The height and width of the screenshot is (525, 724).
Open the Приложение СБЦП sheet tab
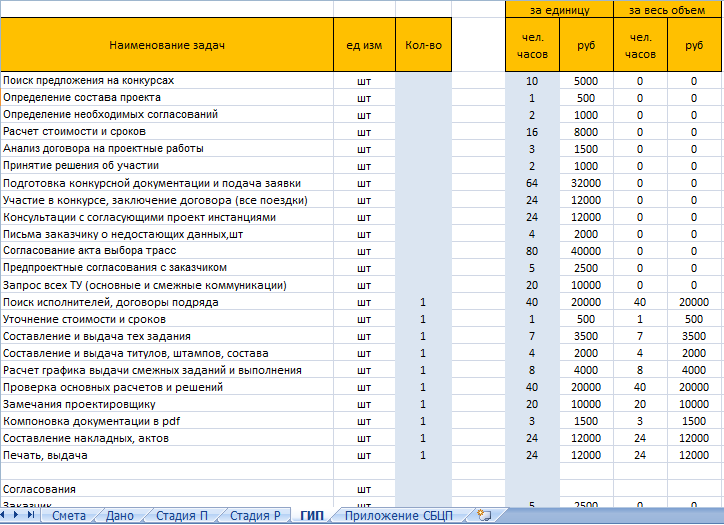[x=398, y=515]
